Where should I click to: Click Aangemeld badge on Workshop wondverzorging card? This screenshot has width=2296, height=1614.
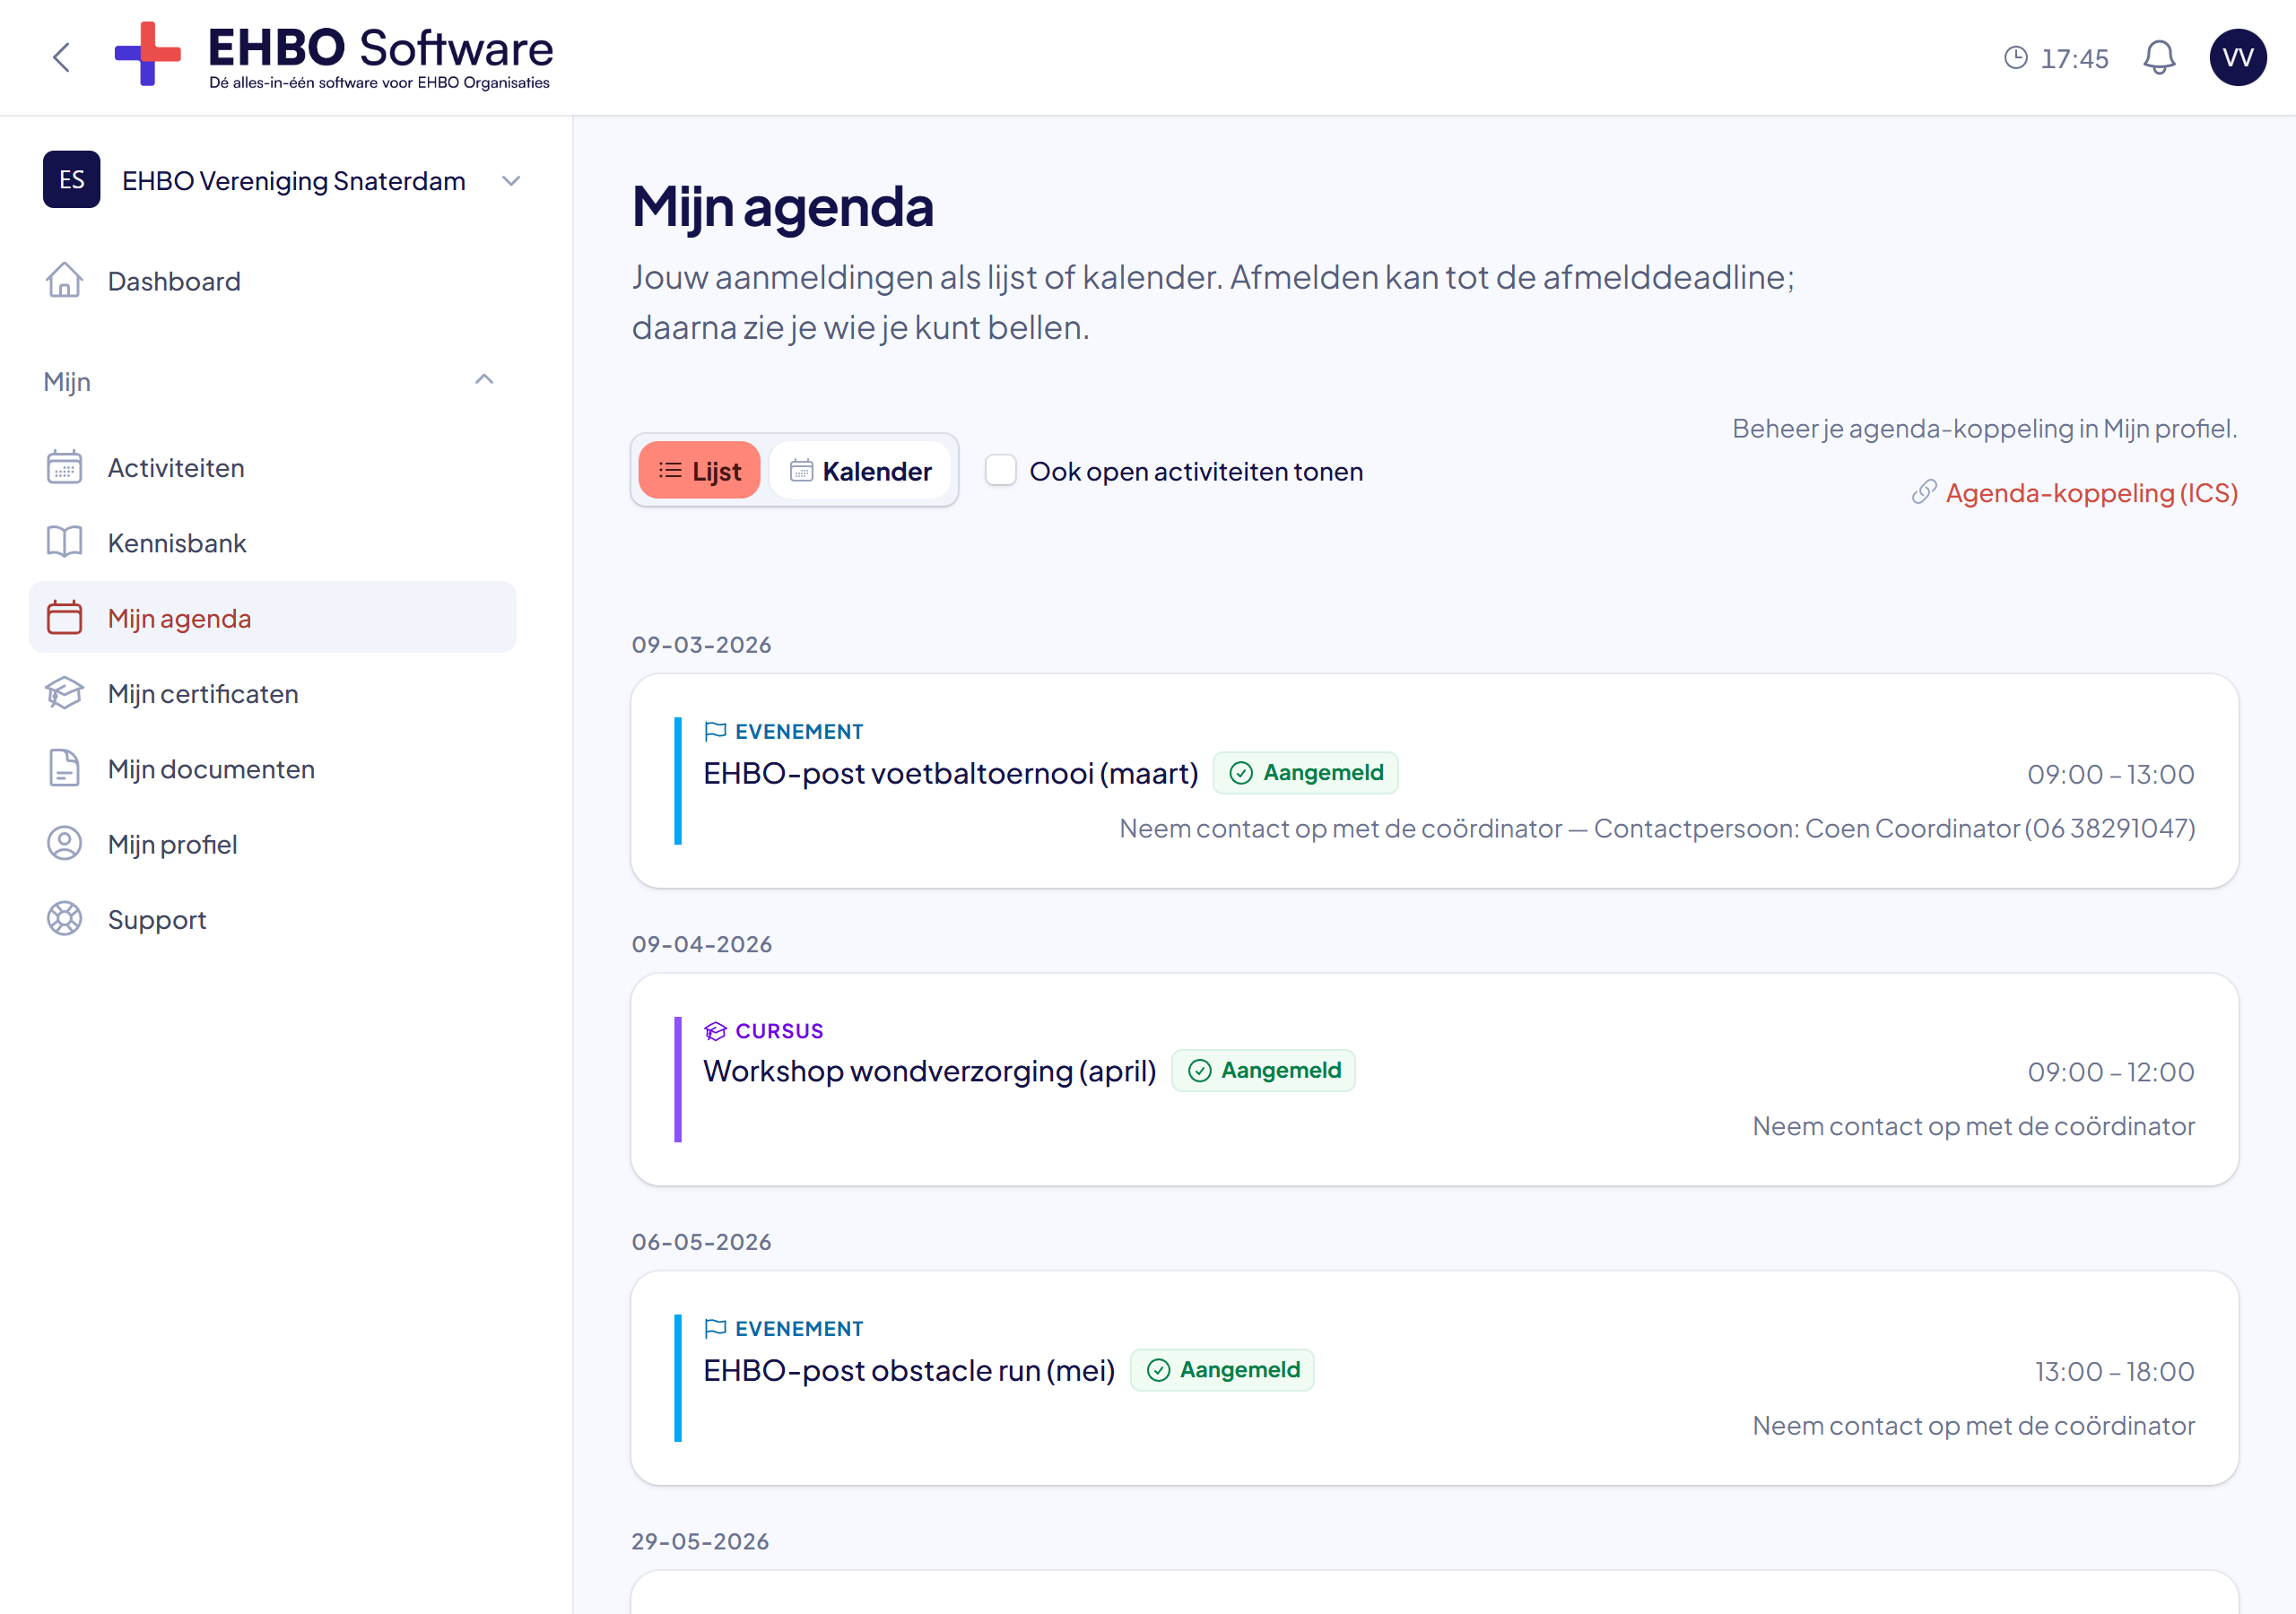[x=1264, y=1071]
